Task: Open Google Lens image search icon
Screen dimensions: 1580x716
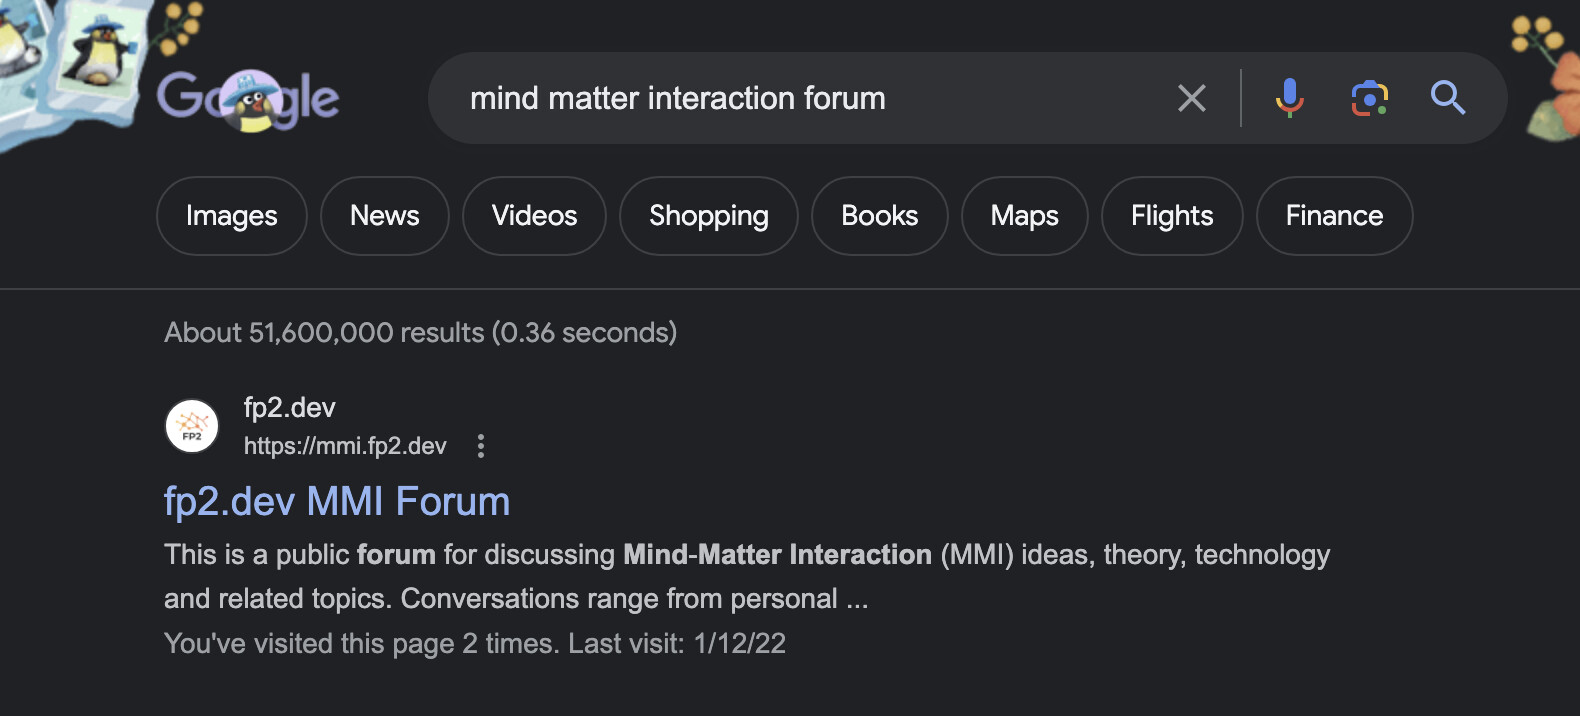Action: pos(1369,98)
